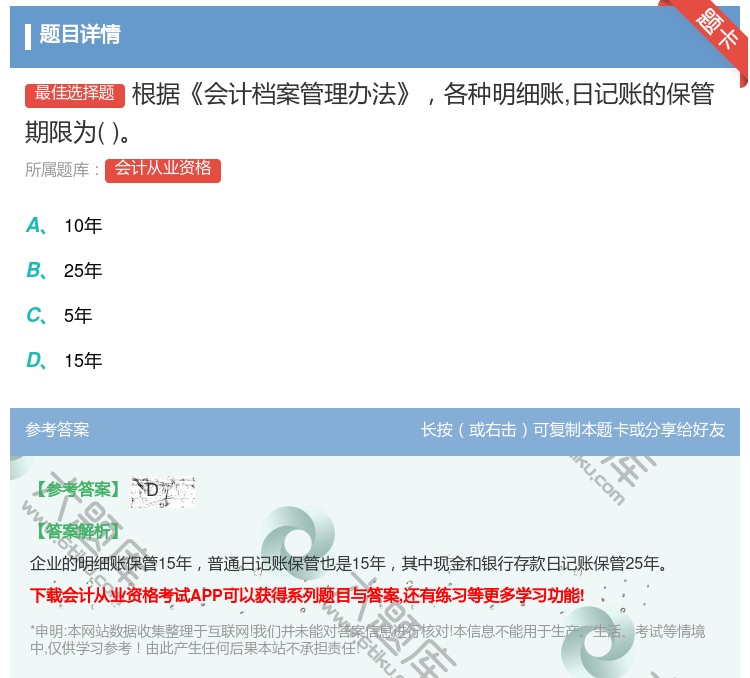Click the 题目详情 header title
The image size is (750, 678).
pos(79,34)
